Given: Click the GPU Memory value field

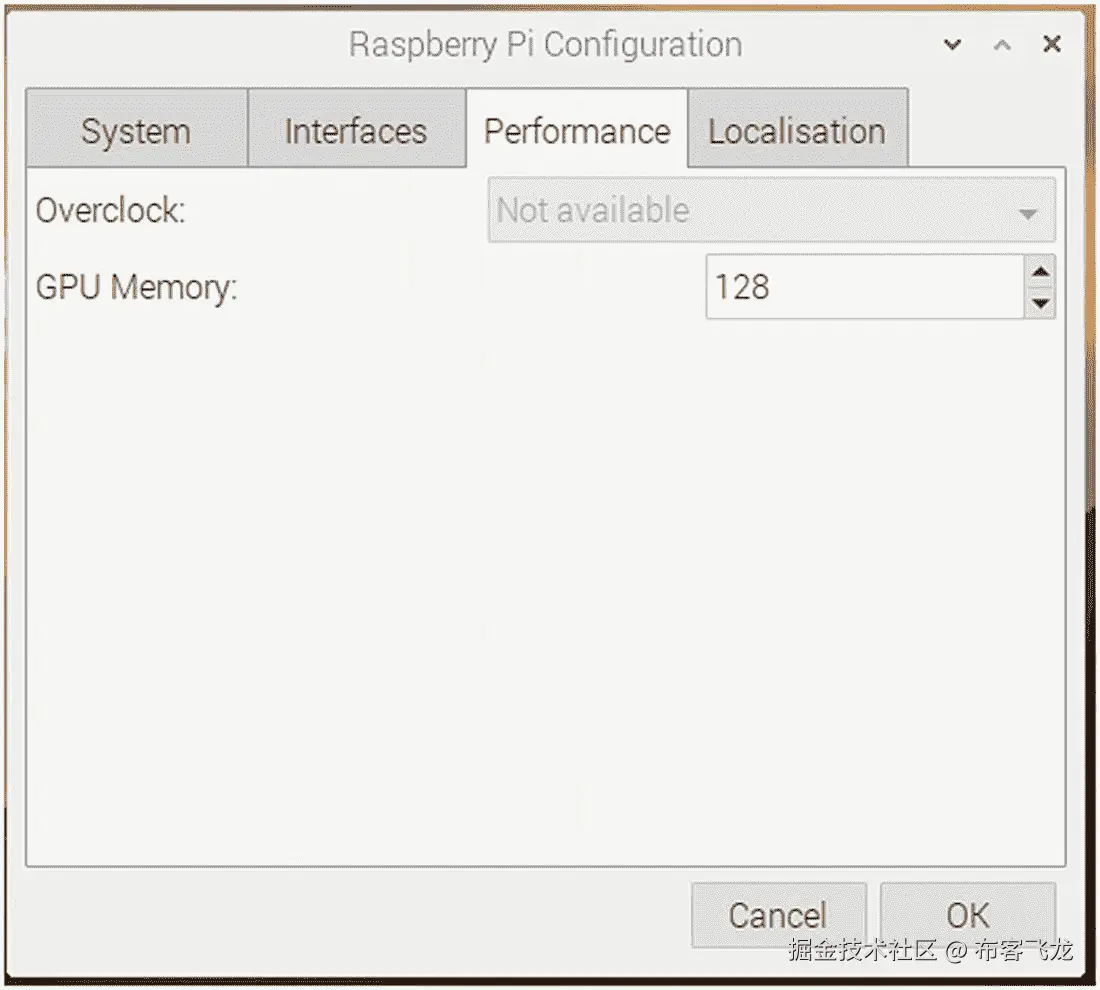Looking at the screenshot, I should pyautogui.click(x=864, y=287).
